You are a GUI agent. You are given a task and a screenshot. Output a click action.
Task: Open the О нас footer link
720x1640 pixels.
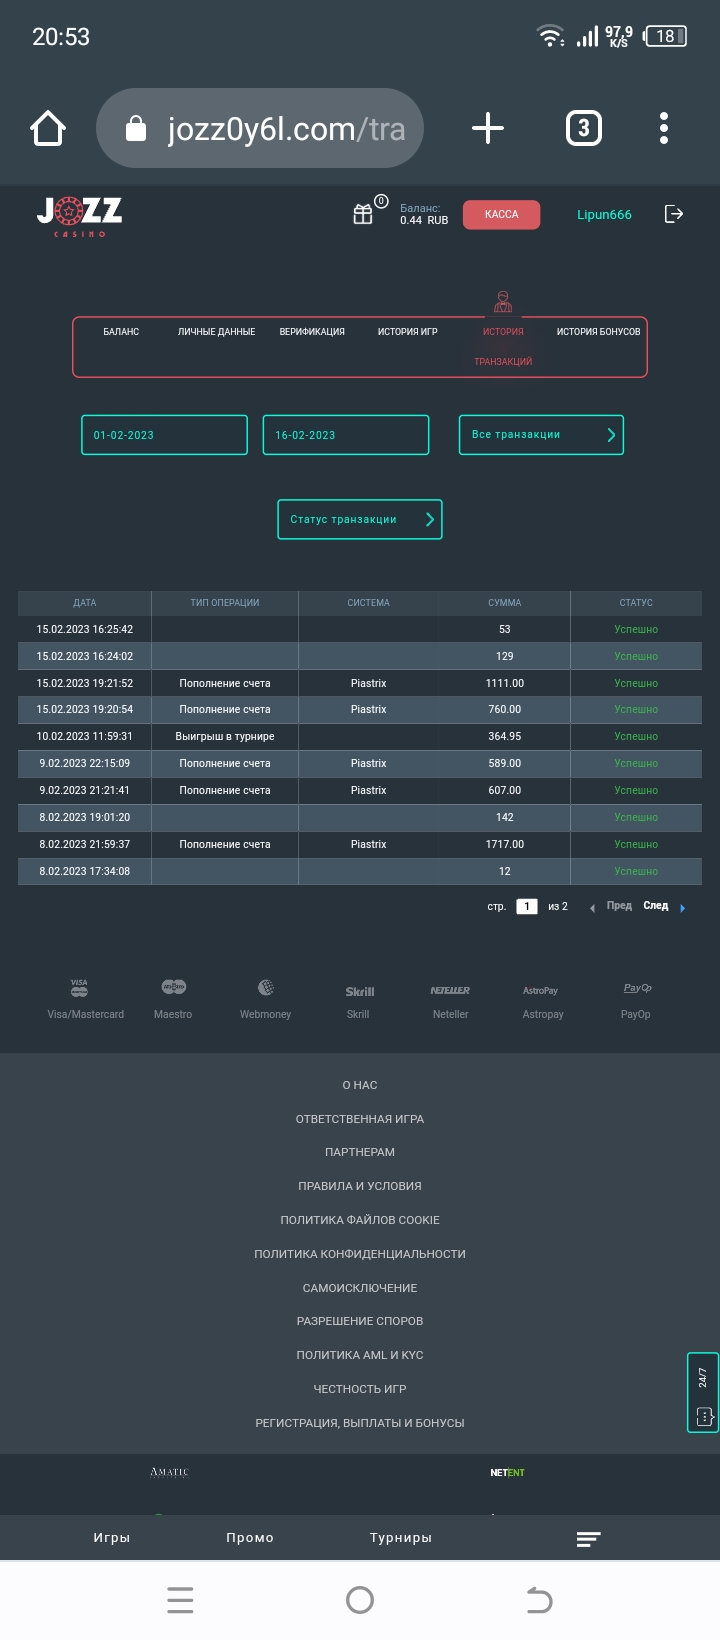coord(360,1085)
